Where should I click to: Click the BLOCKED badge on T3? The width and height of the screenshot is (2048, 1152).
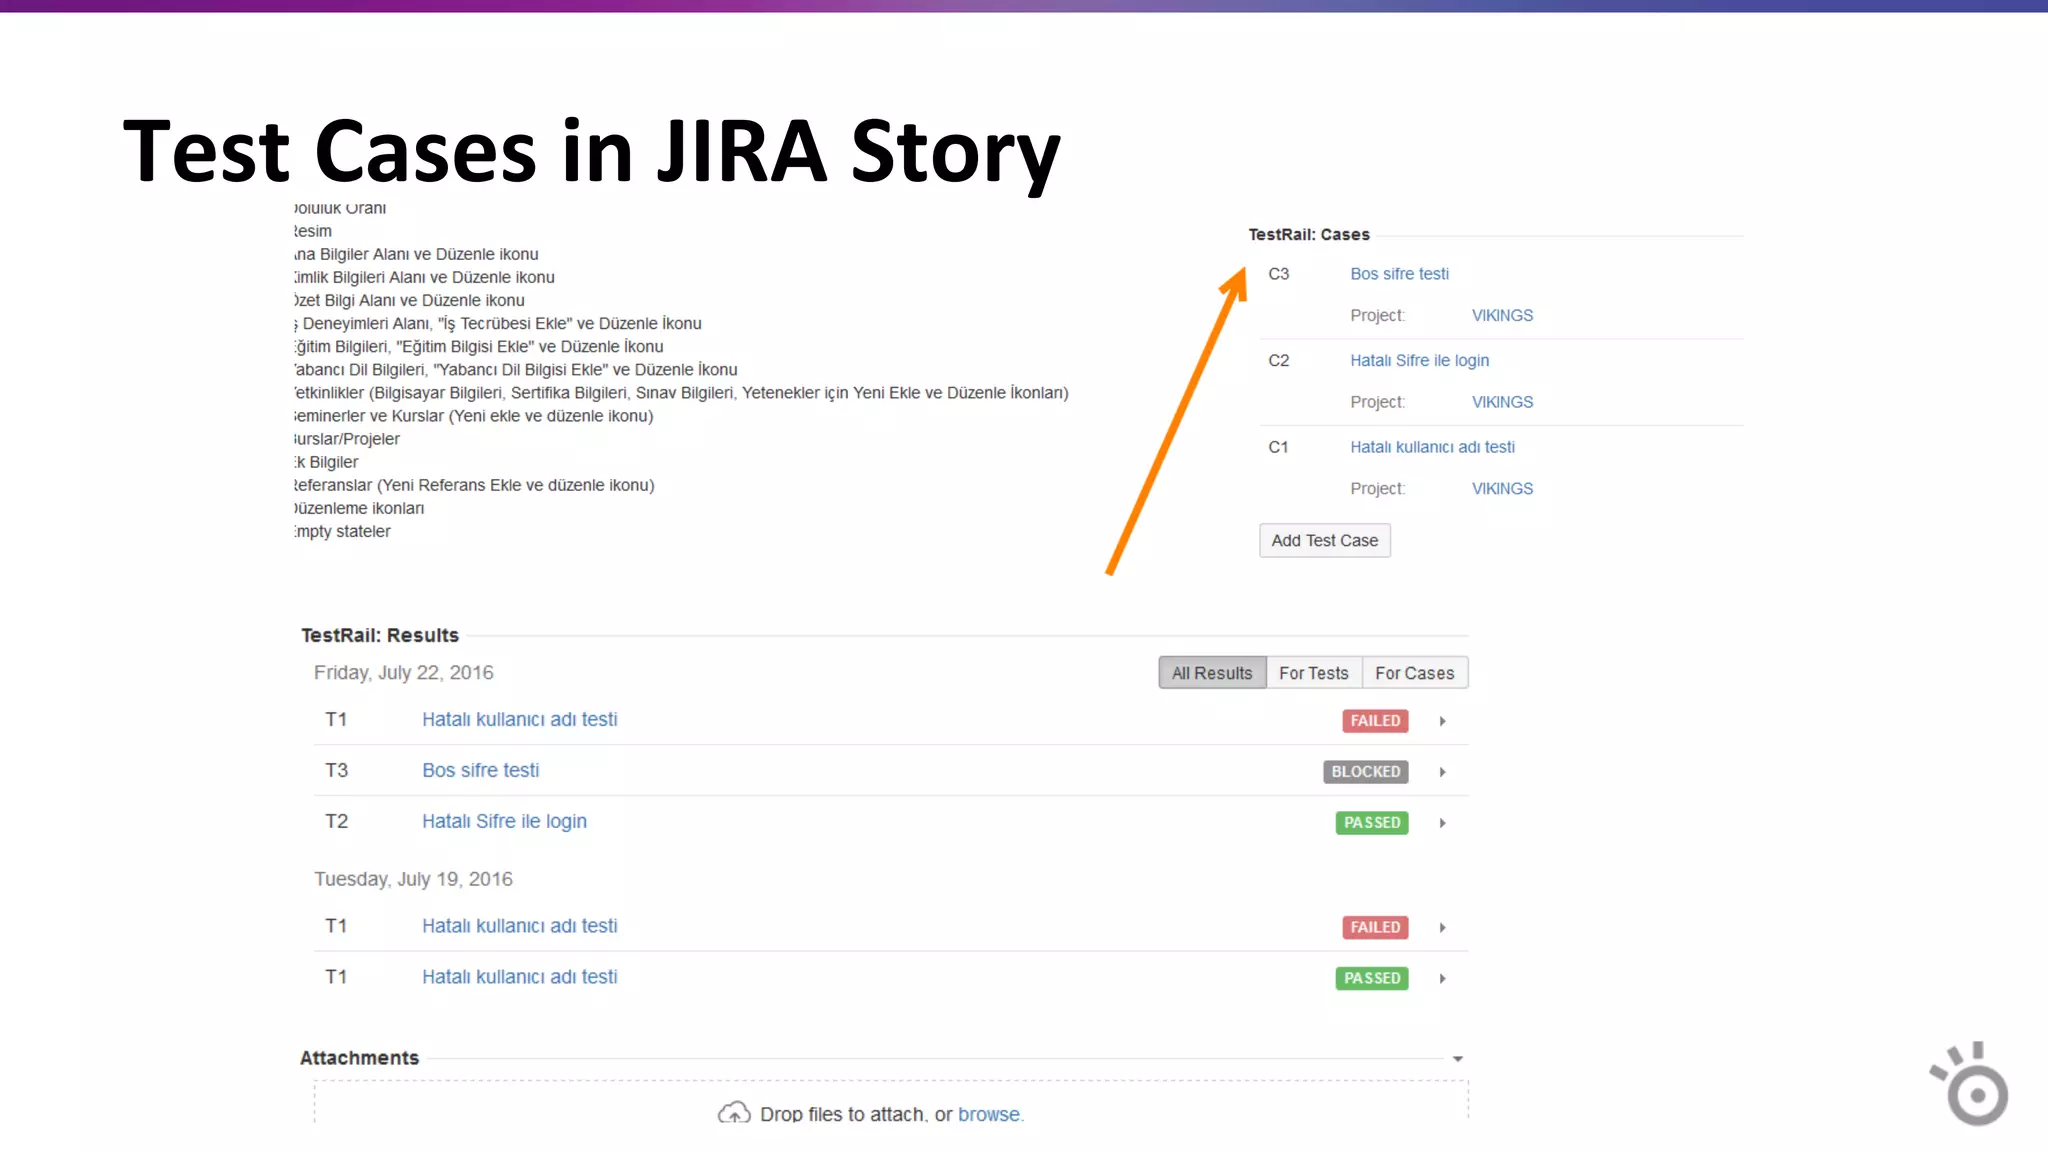[x=1366, y=772]
